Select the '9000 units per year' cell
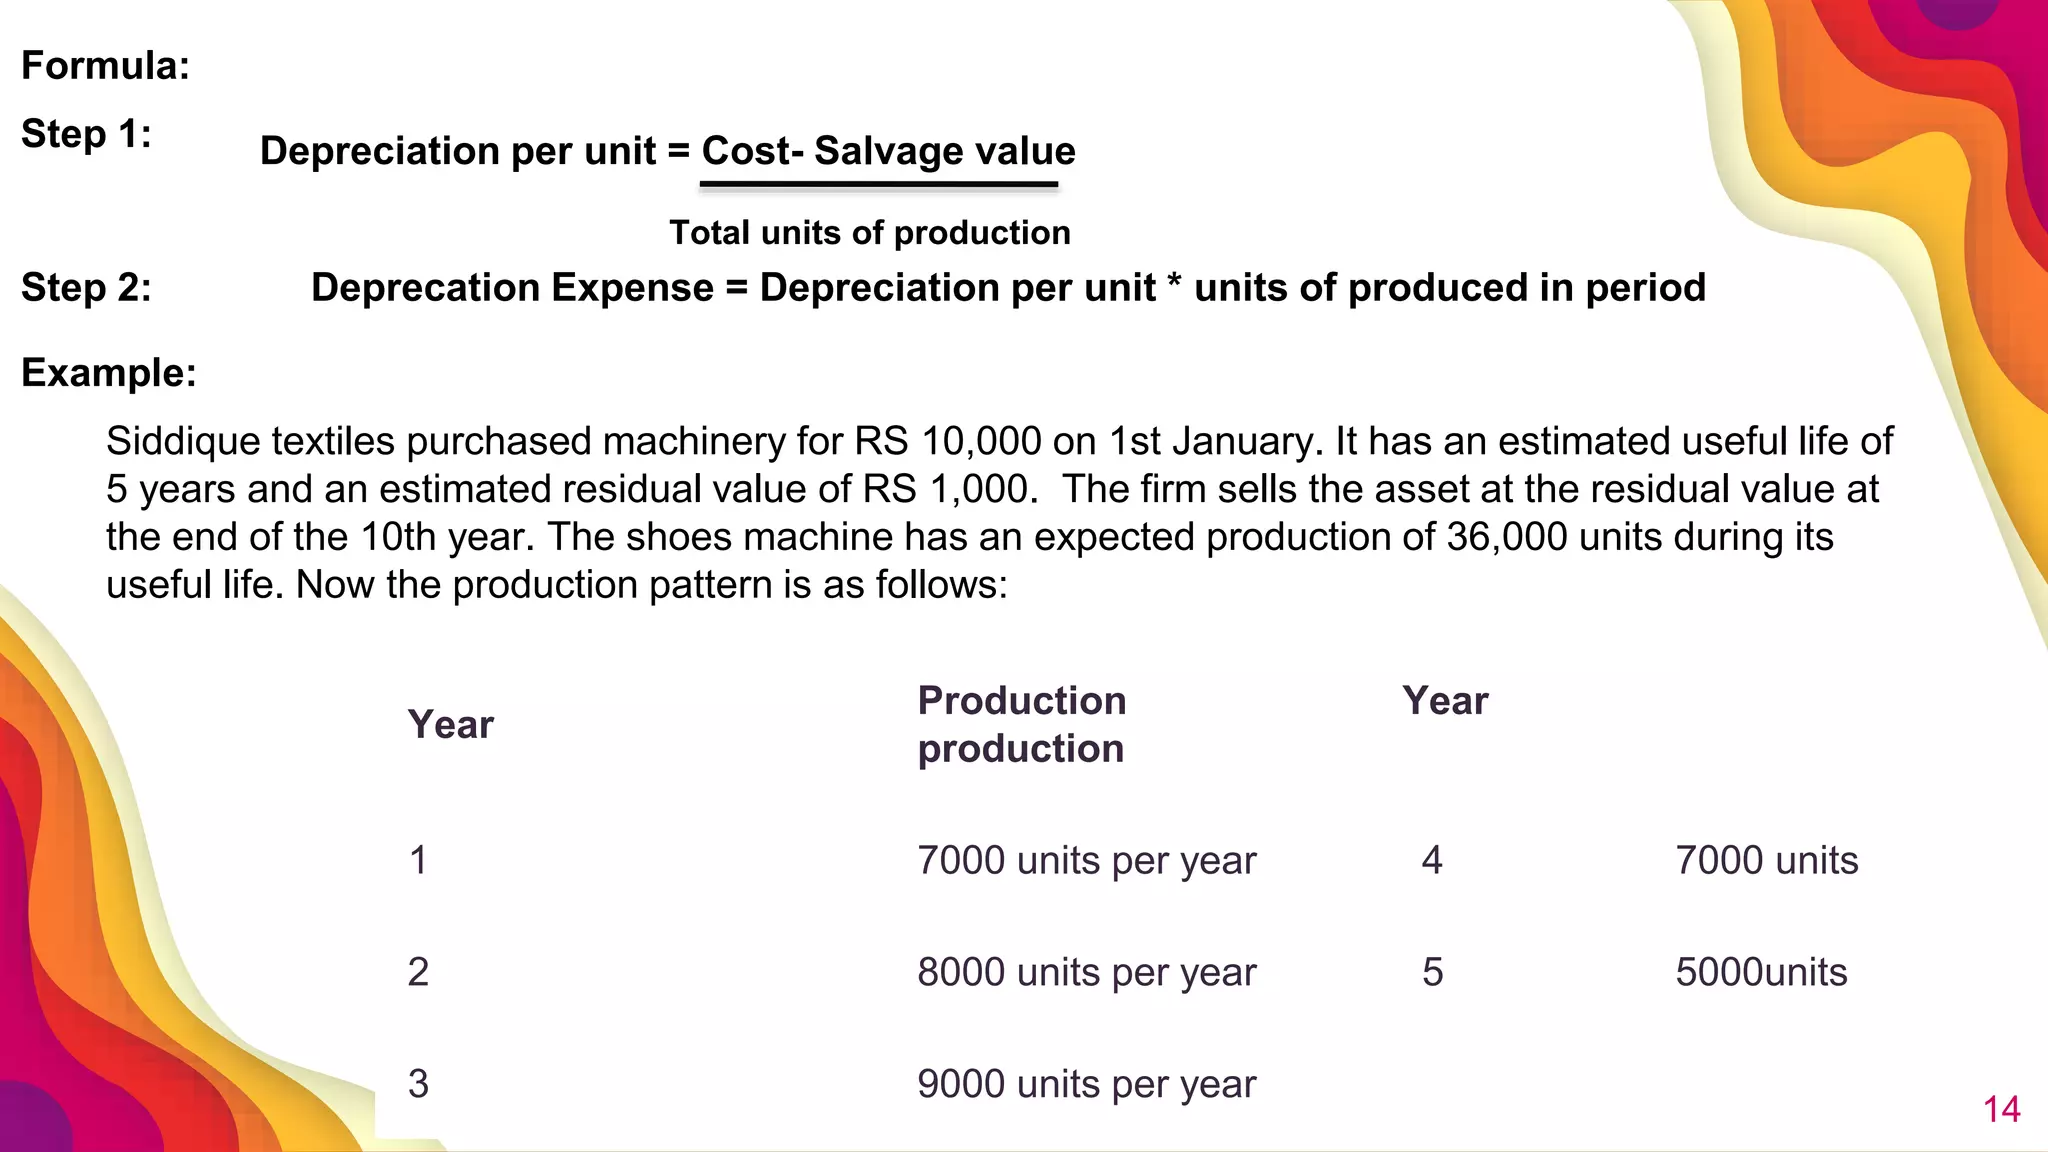Viewport: 2048px width, 1152px height. point(1086,1085)
